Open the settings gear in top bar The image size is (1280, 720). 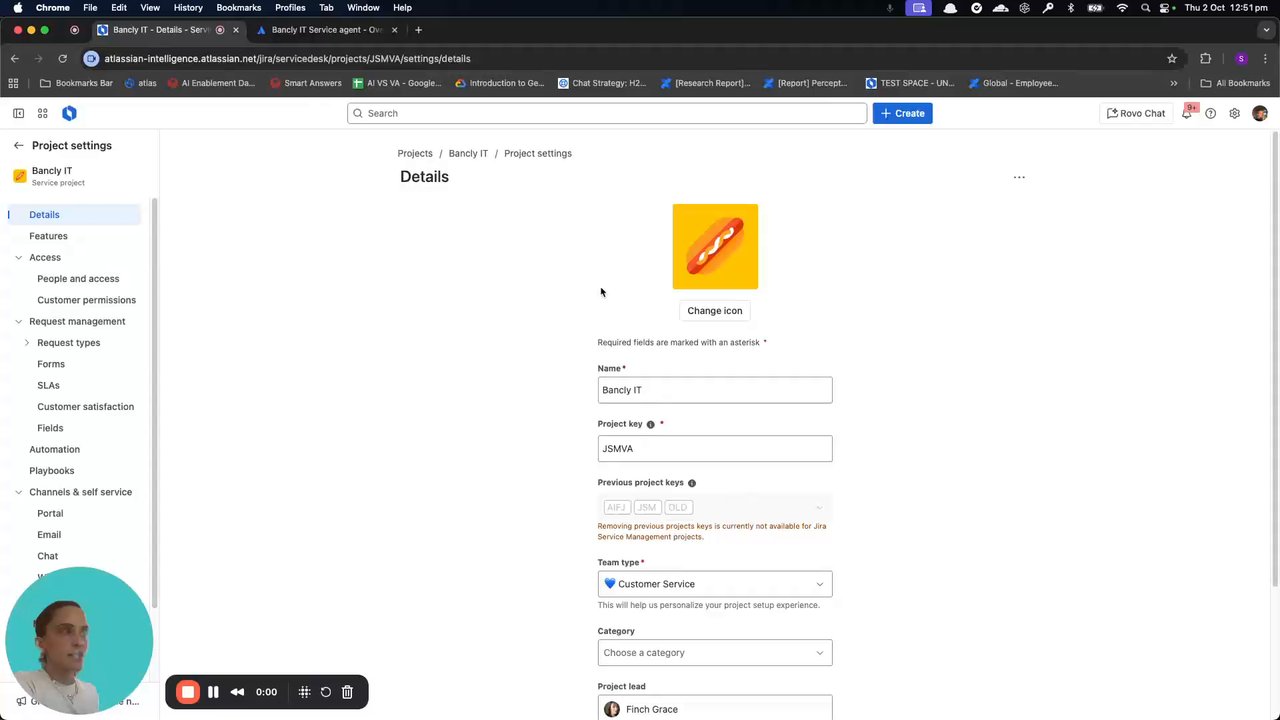coord(1234,113)
